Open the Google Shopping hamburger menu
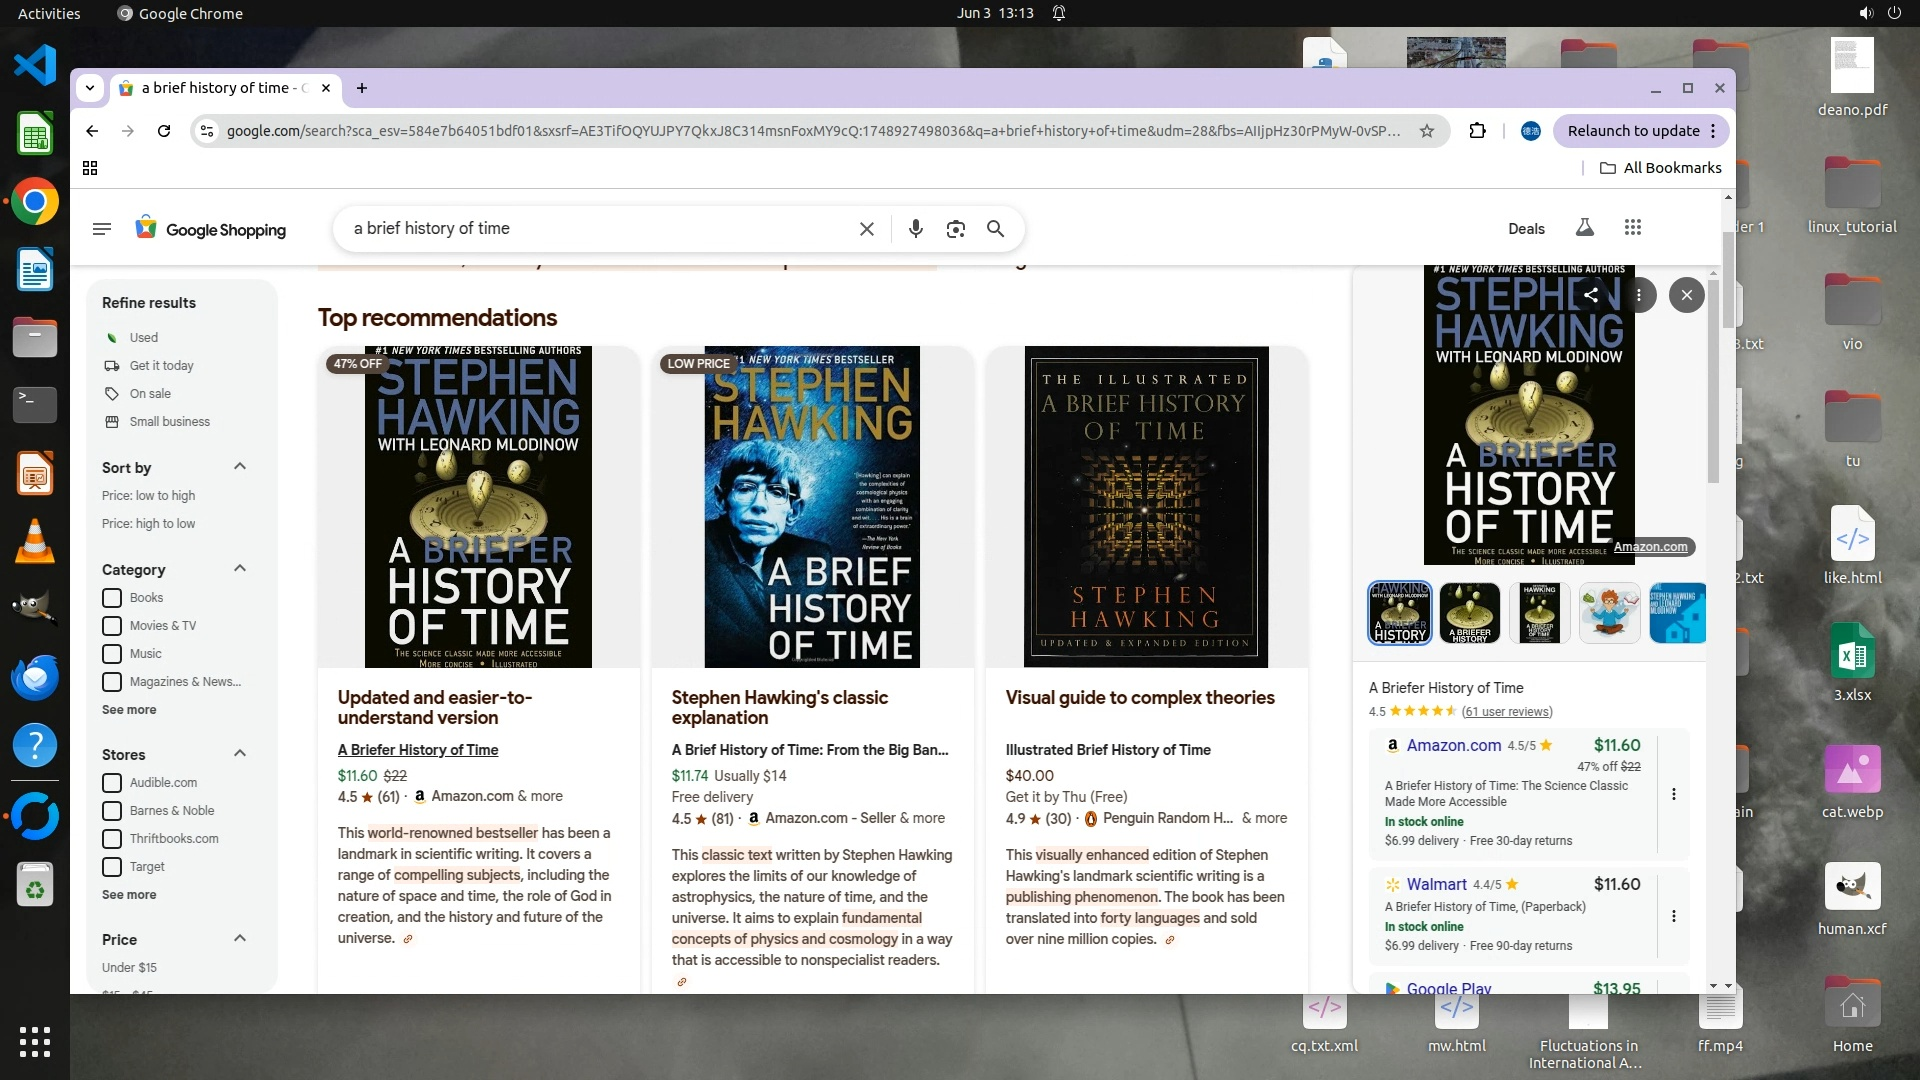 point(102,229)
